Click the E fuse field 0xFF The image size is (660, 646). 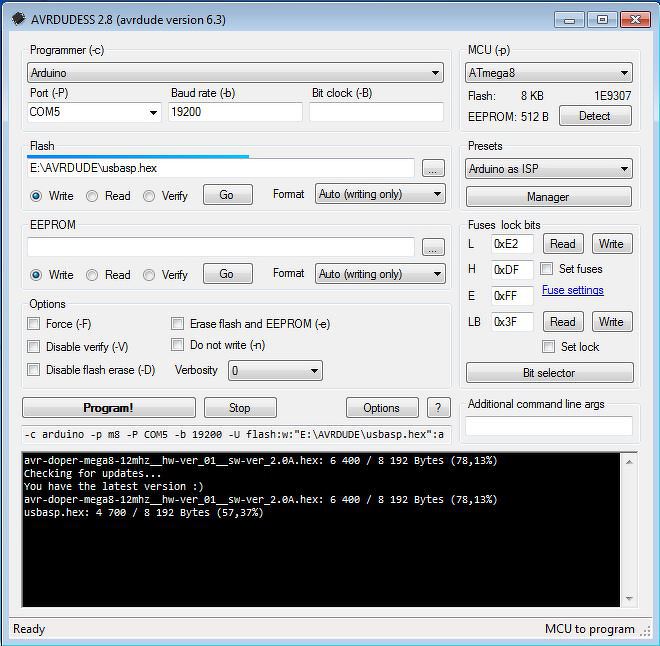point(512,295)
